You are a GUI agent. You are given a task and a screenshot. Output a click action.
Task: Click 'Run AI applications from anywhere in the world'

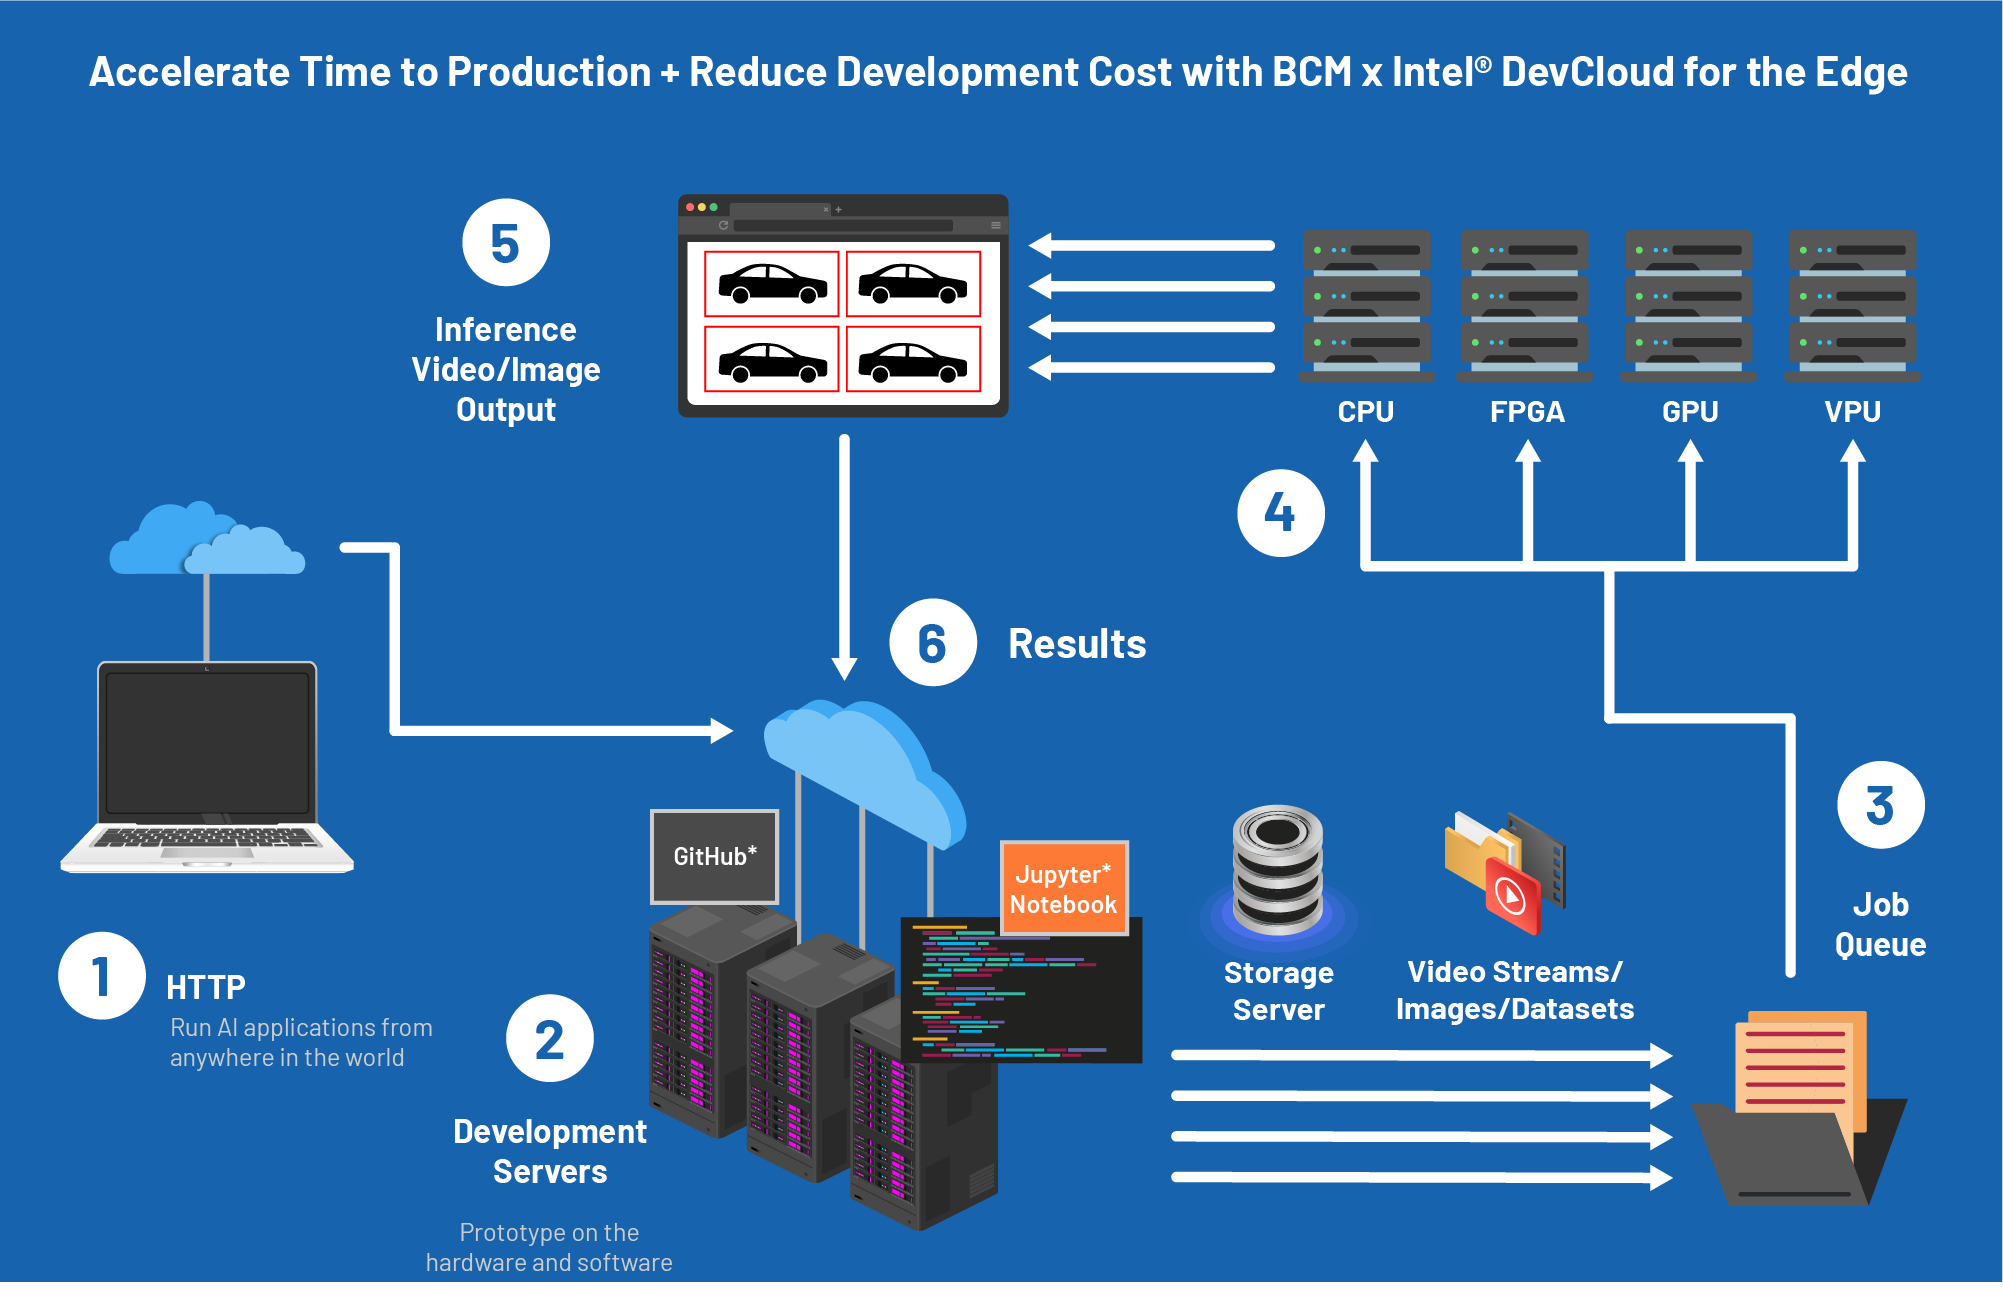click(x=300, y=1042)
